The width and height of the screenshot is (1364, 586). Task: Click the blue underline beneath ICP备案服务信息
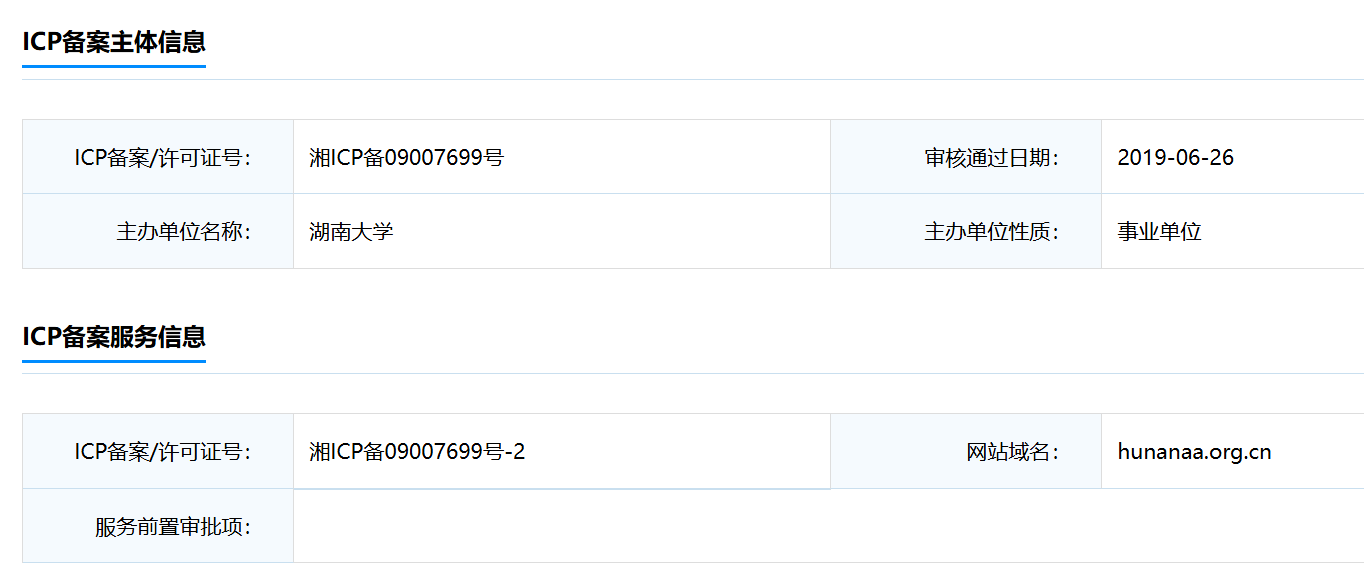pos(114,361)
